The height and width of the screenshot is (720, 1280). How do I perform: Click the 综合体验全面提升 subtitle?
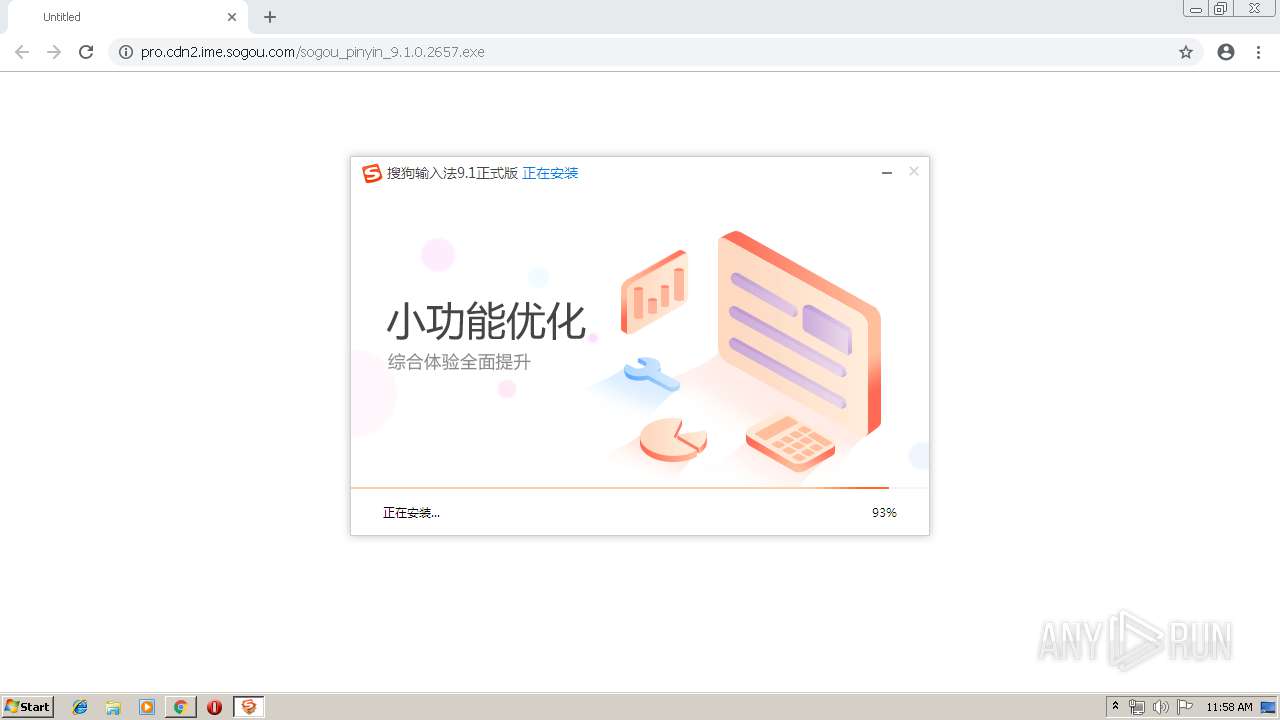(x=459, y=362)
